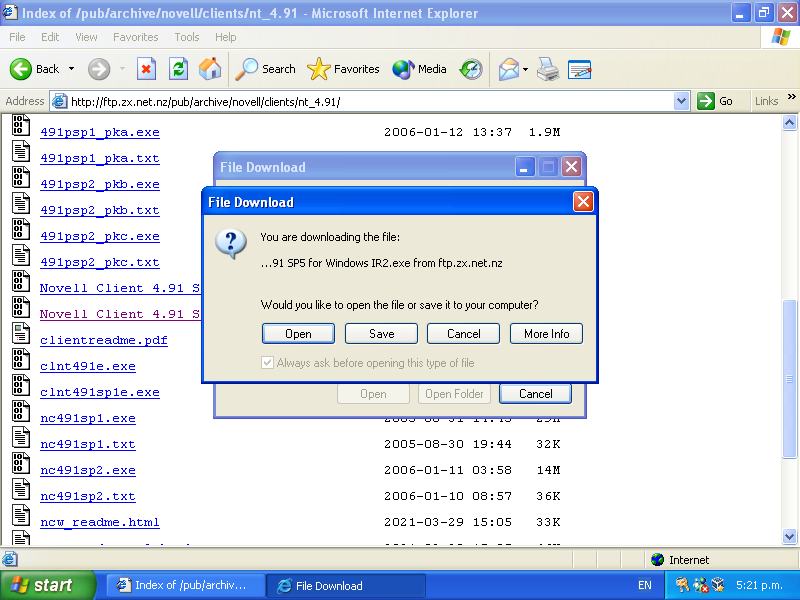Click Open in the File Download prompt
This screenshot has width=800, height=600.
(x=298, y=334)
